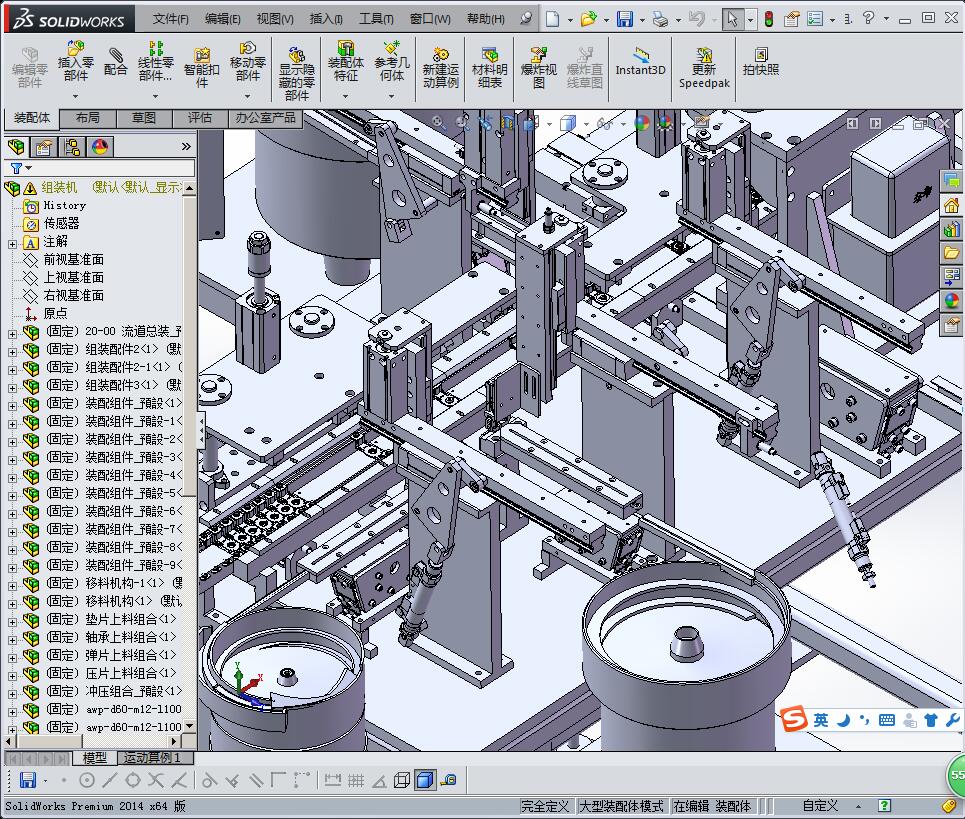Open the DisplayManager color ball tab
The image size is (965, 819).
pyautogui.click(x=100, y=147)
